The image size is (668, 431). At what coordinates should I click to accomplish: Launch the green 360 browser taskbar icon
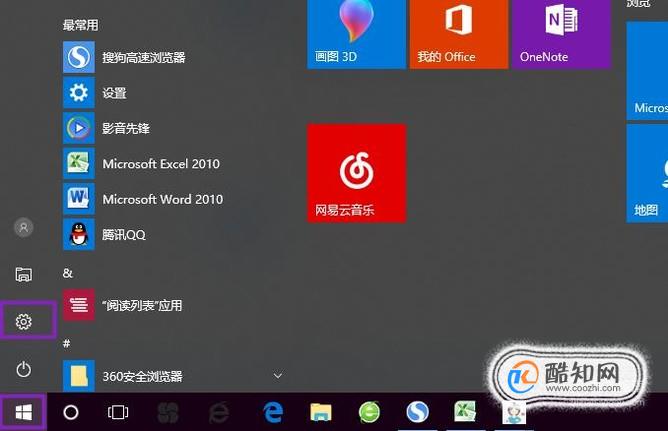369,412
